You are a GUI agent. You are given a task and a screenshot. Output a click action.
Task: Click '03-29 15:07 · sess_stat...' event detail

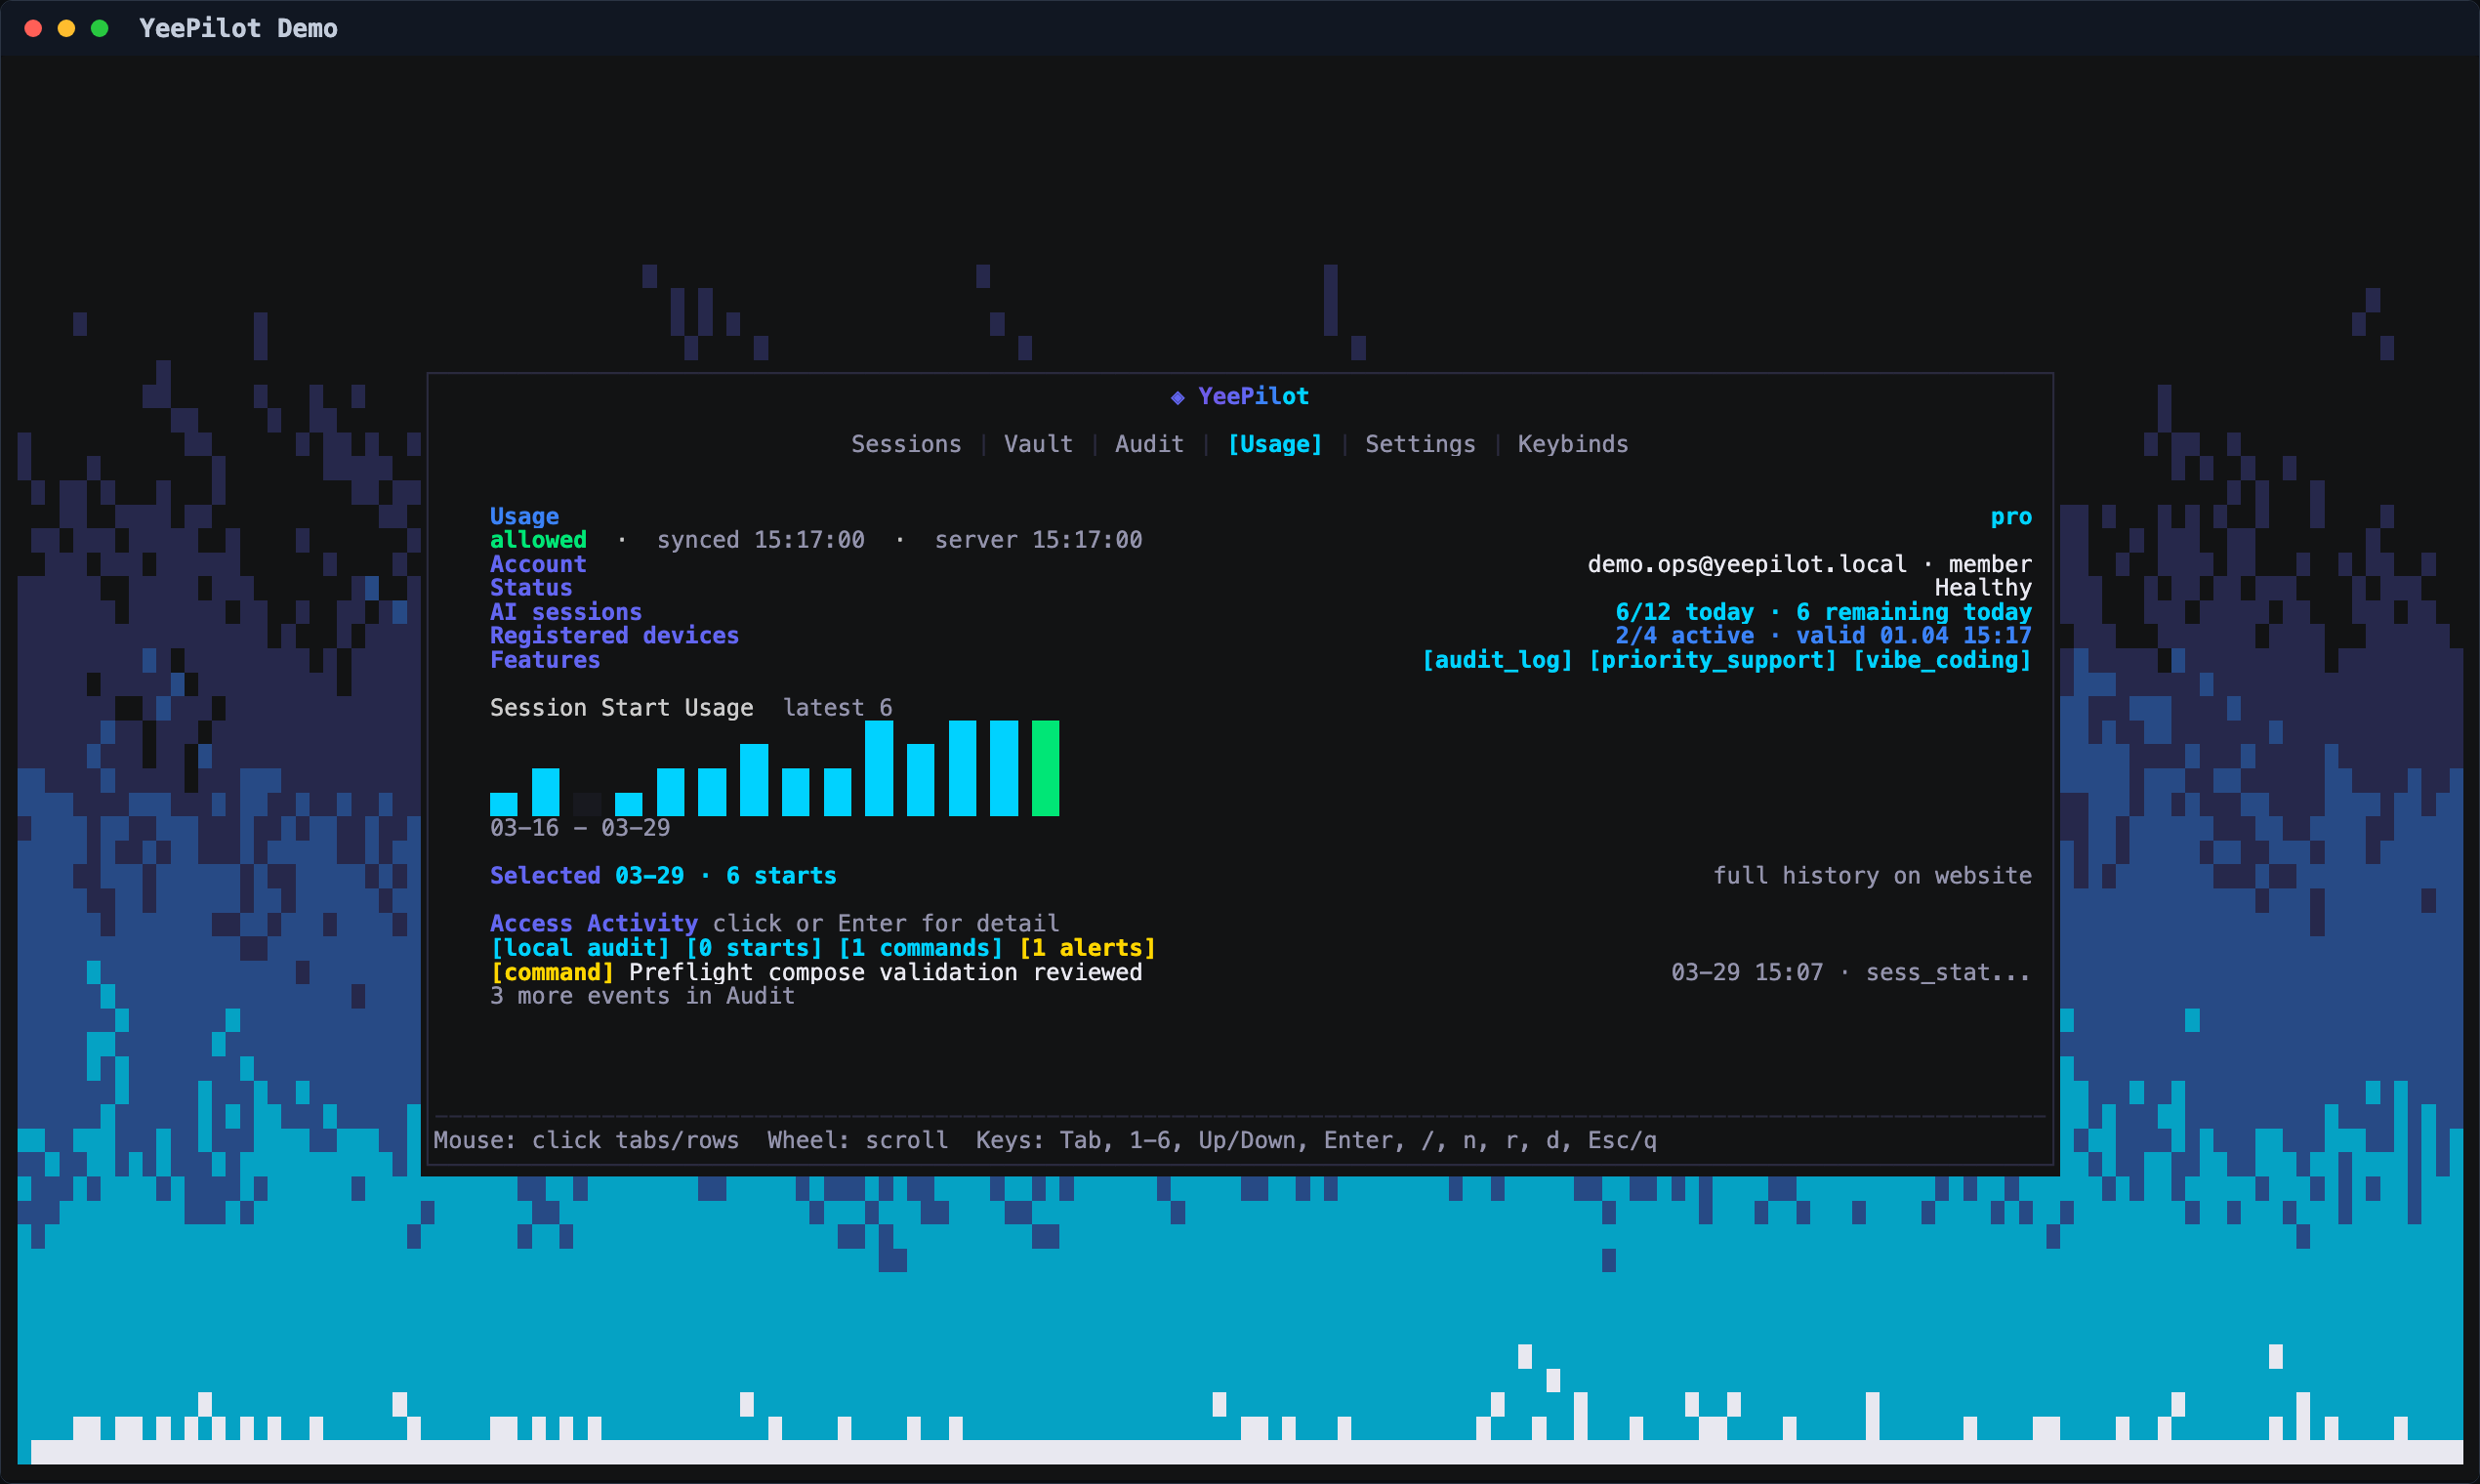[x=1851, y=972]
